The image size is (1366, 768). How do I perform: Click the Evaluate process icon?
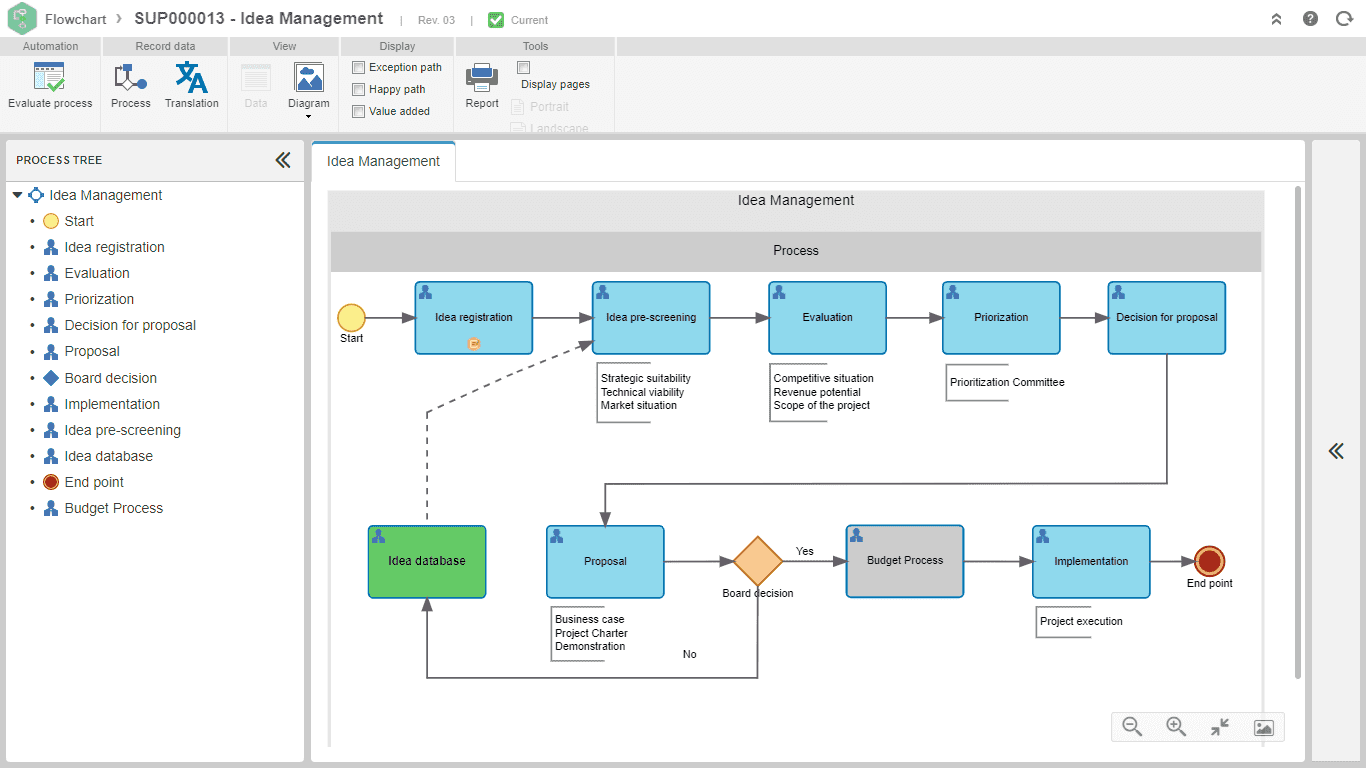[49, 78]
